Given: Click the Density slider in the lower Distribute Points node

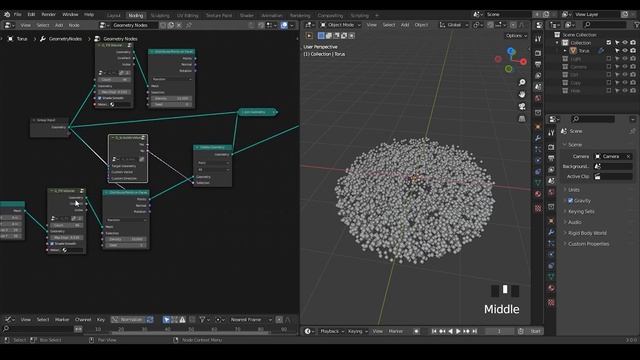Looking at the screenshot, I should tap(126, 239).
